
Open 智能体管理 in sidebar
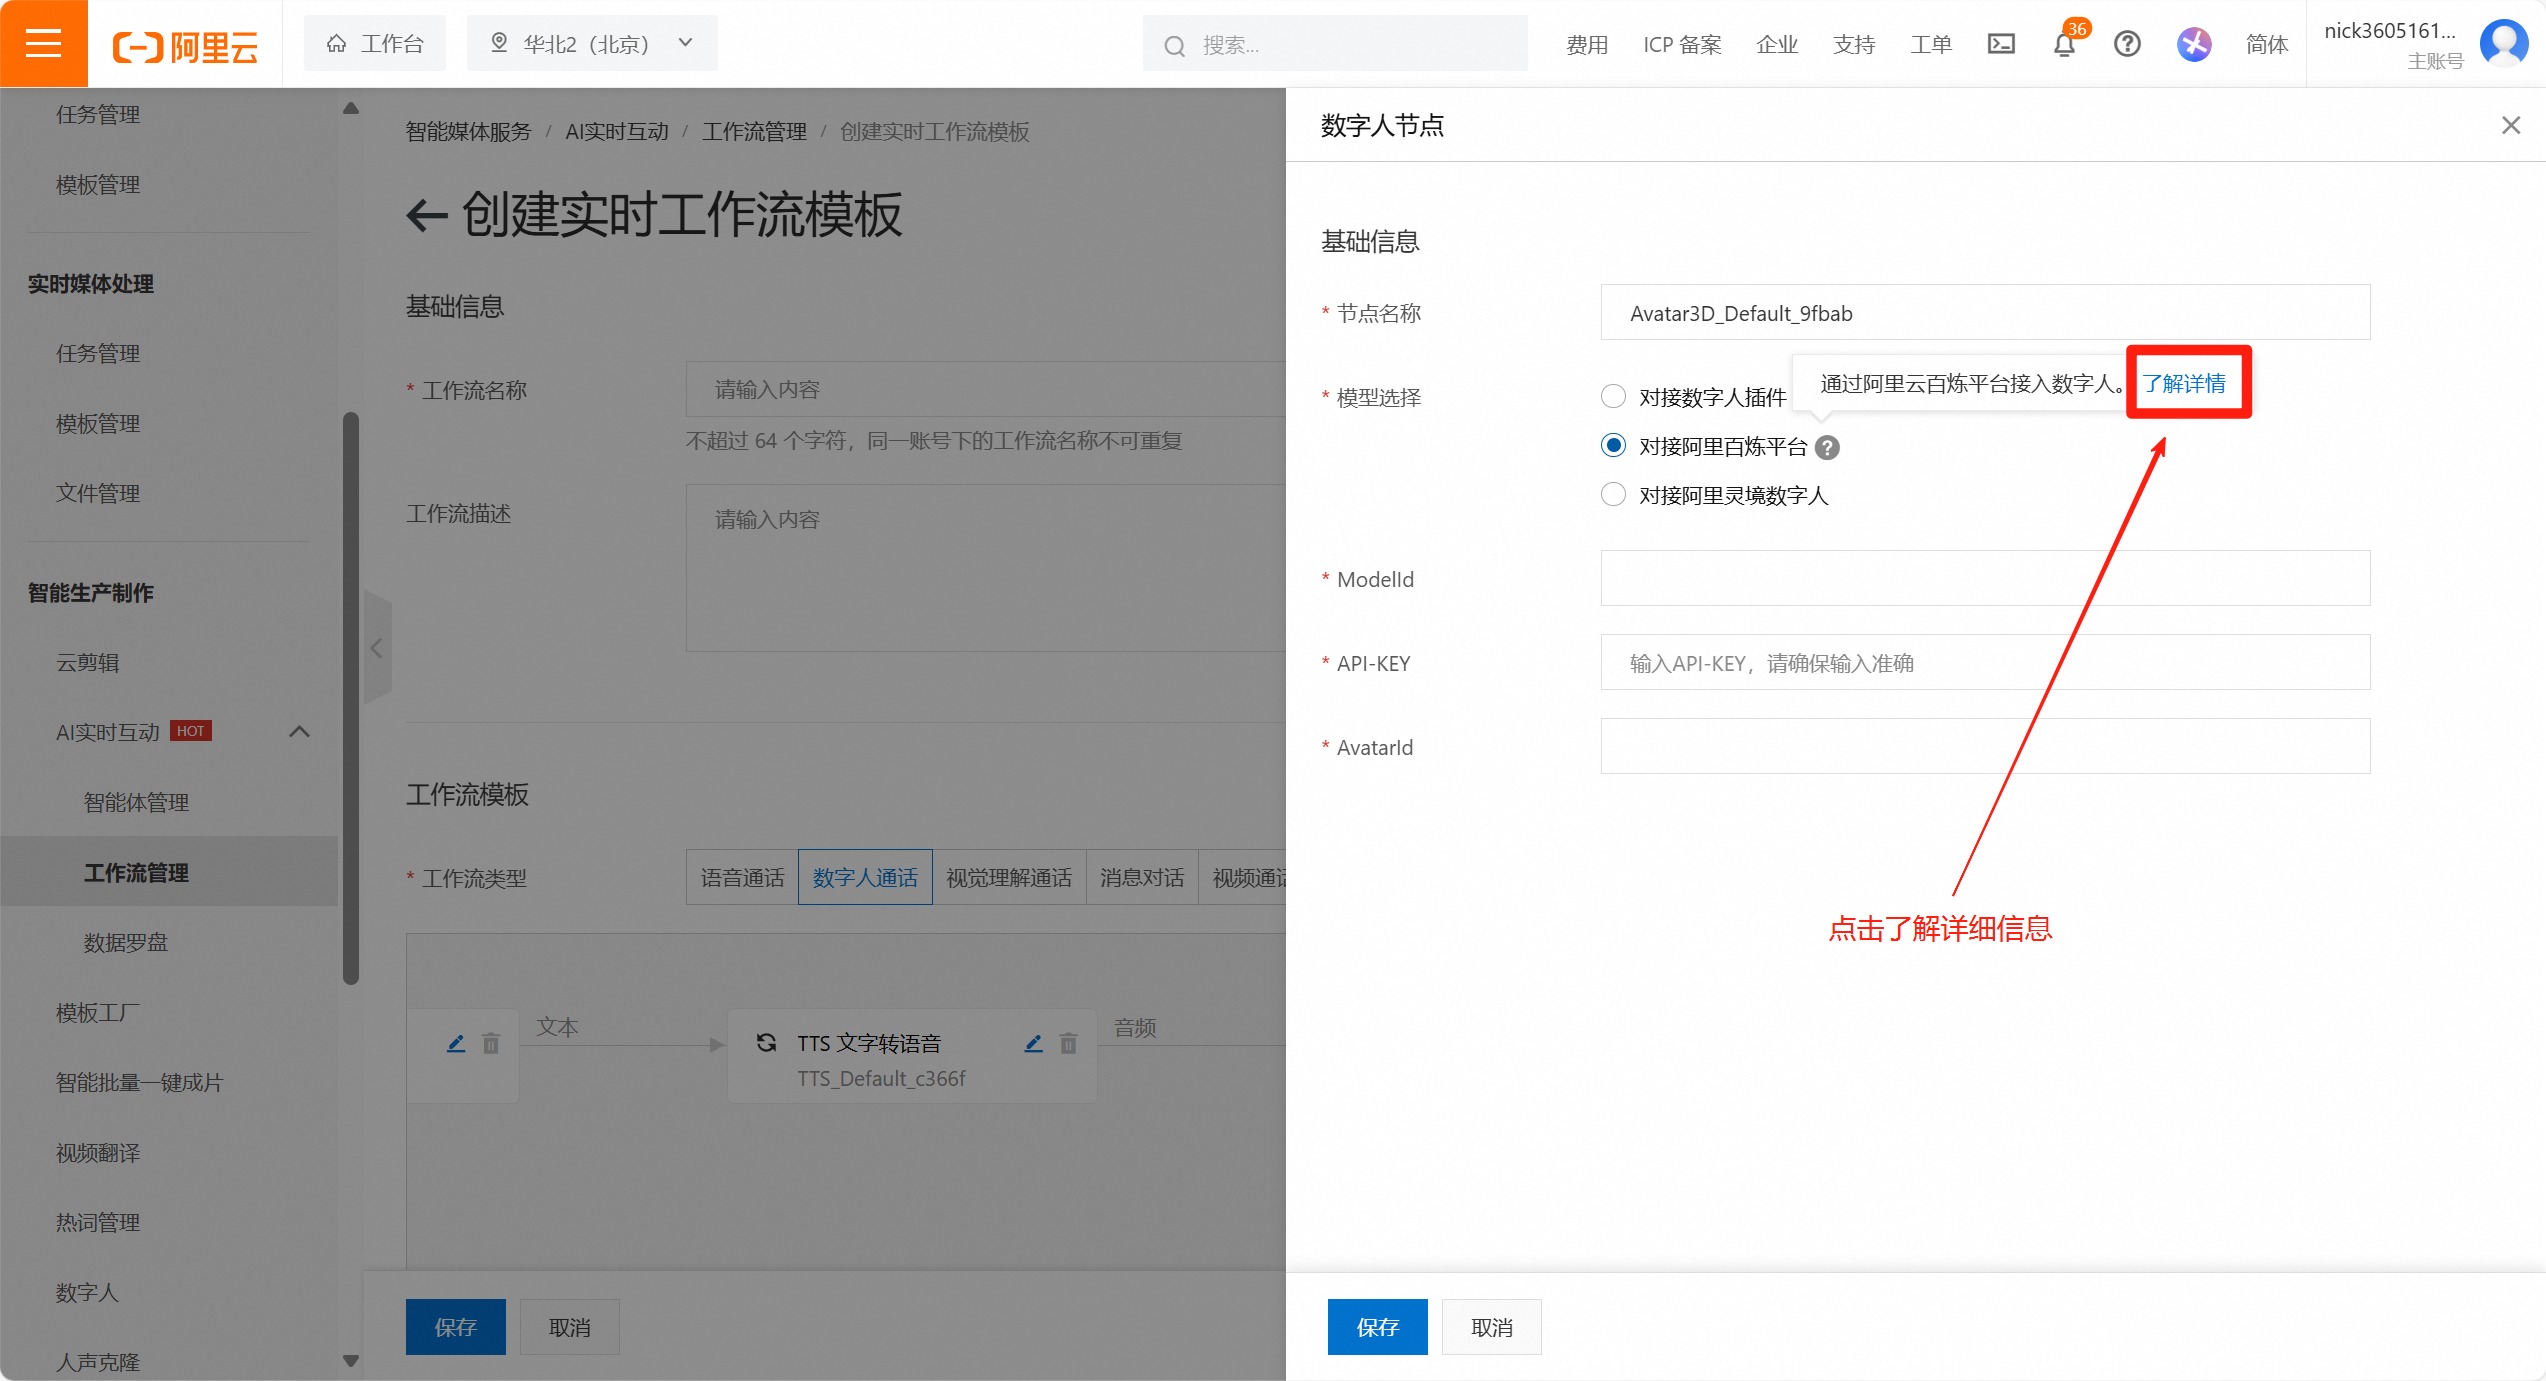click(x=137, y=802)
